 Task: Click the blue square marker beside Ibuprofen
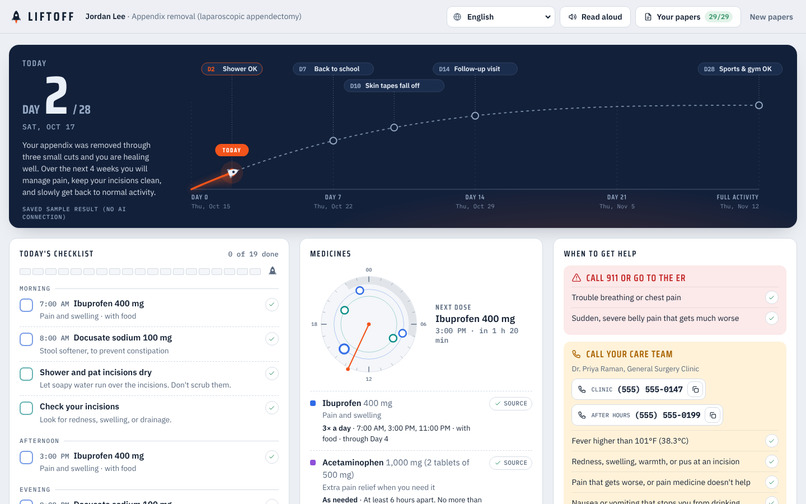click(313, 403)
